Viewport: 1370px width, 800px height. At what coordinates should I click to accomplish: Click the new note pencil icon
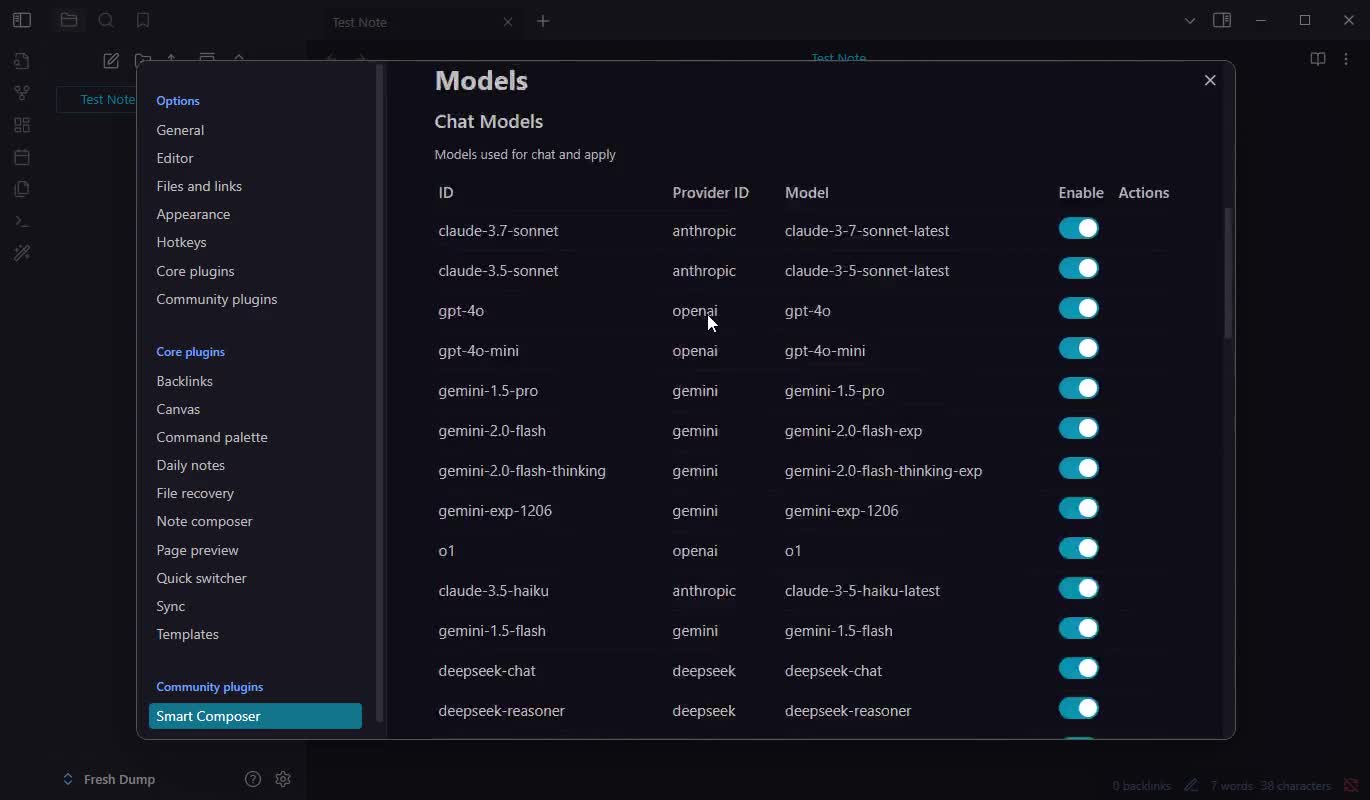[111, 60]
